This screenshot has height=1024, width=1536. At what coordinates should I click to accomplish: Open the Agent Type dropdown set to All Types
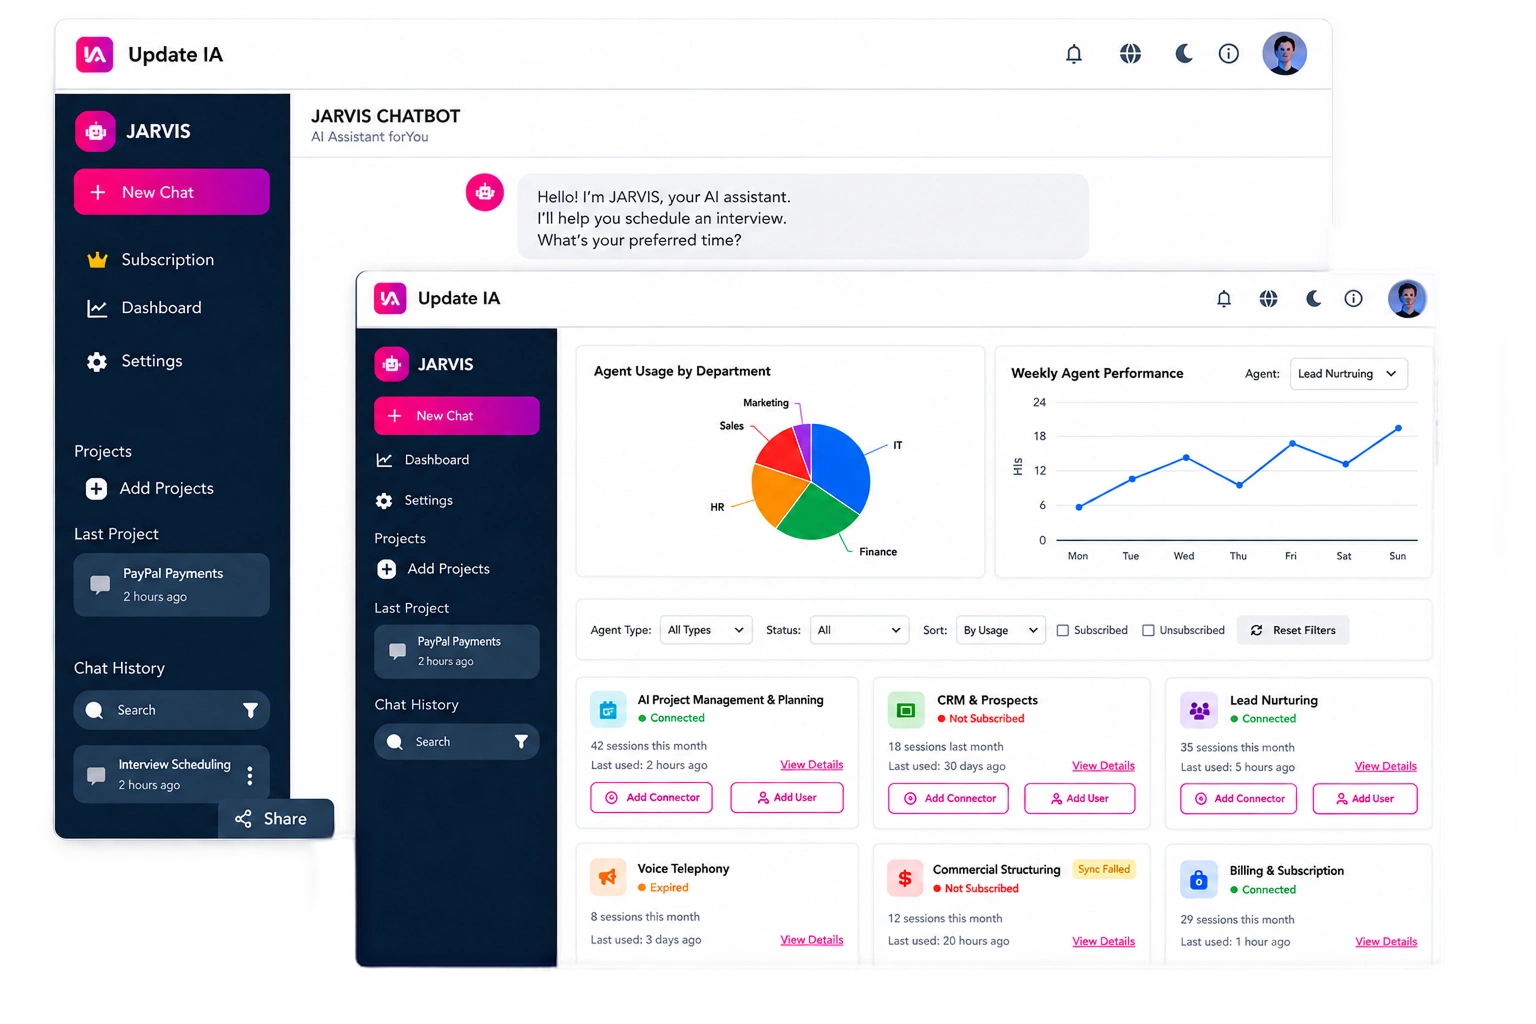tap(706, 630)
